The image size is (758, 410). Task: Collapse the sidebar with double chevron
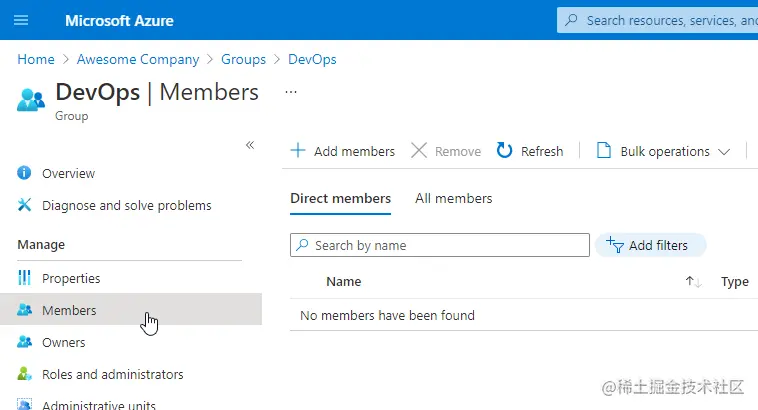point(250,145)
